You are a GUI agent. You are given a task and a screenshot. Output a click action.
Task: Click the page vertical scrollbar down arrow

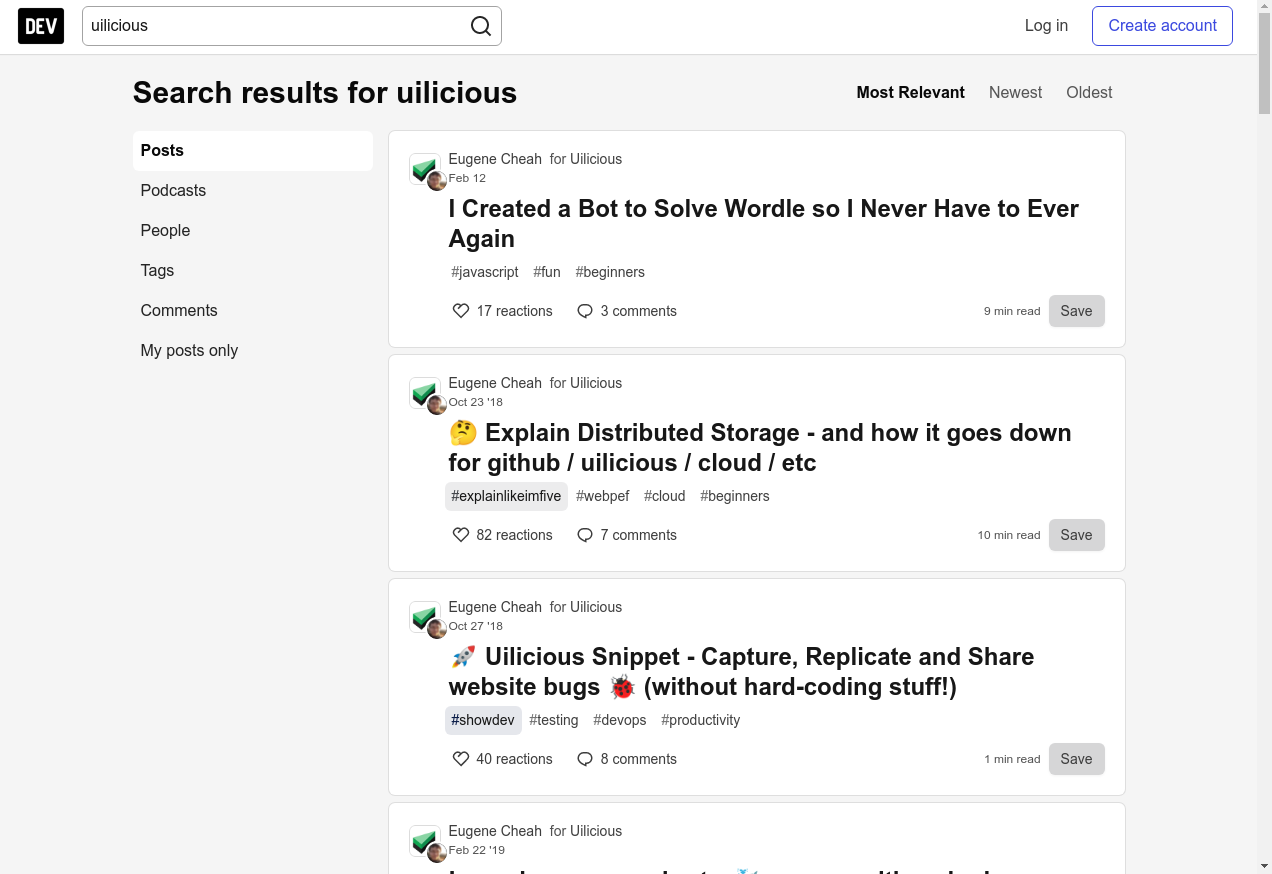(x=1264, y=865)
